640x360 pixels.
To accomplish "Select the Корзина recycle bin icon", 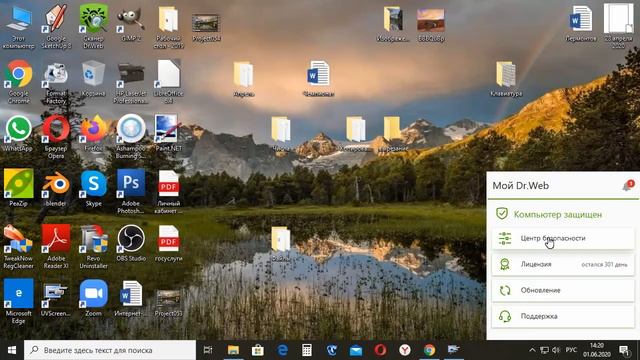I will coord(93,78).
